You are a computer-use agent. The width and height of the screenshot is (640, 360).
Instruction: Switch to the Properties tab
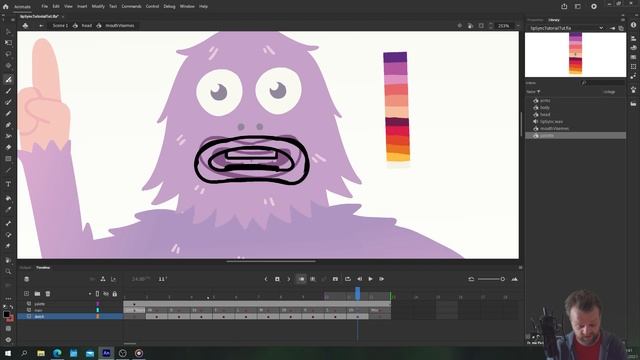(535, 20)
